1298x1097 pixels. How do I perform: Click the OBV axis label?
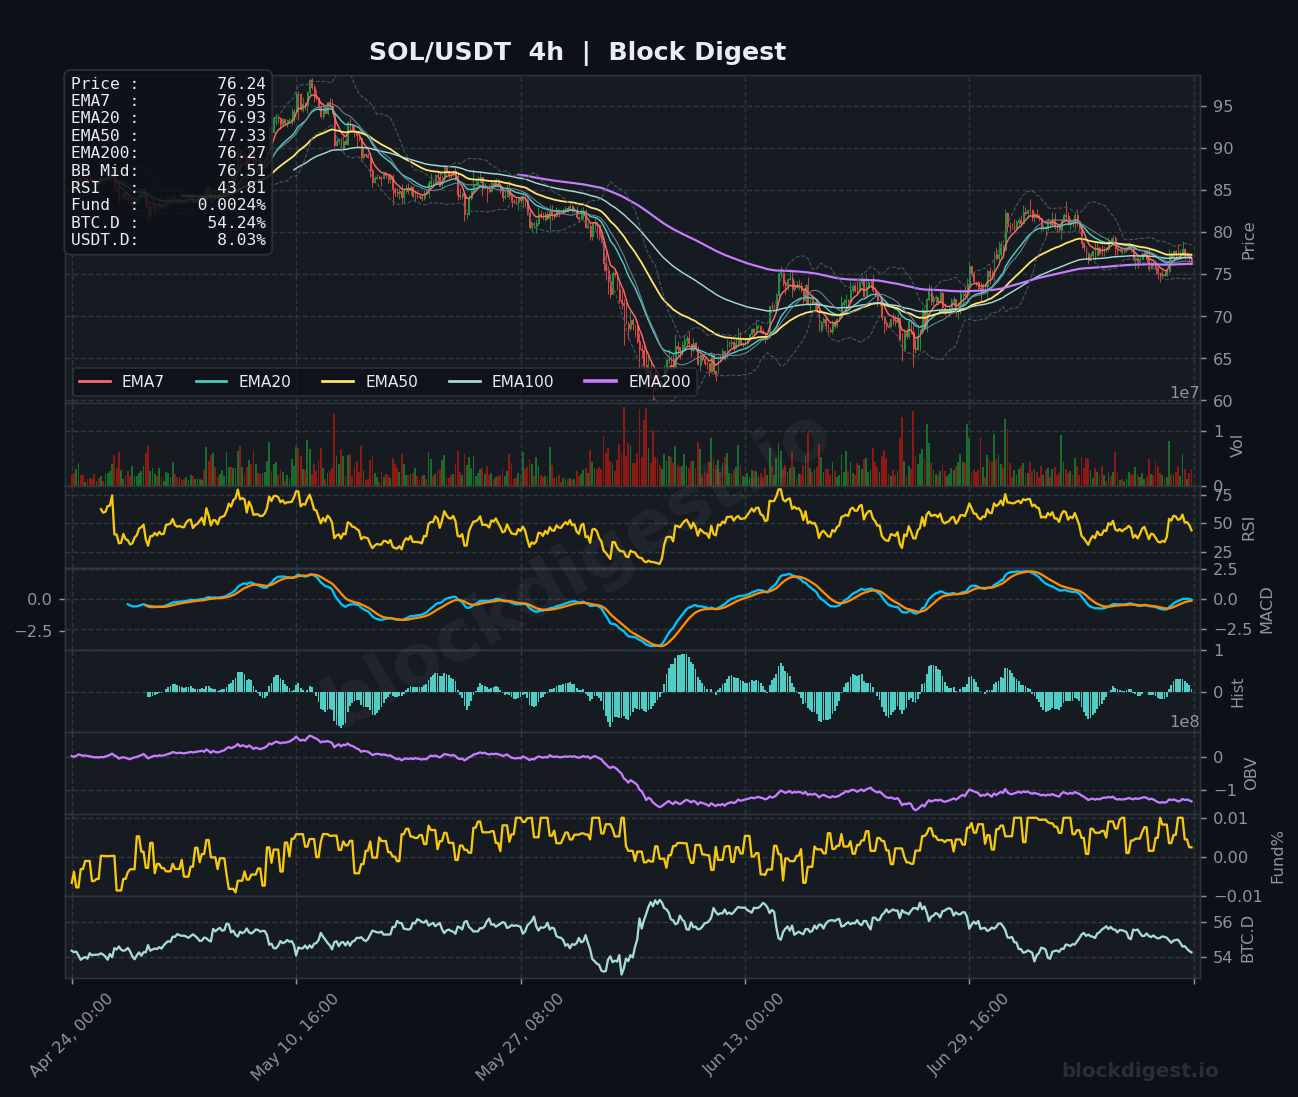coord(1250,774)
